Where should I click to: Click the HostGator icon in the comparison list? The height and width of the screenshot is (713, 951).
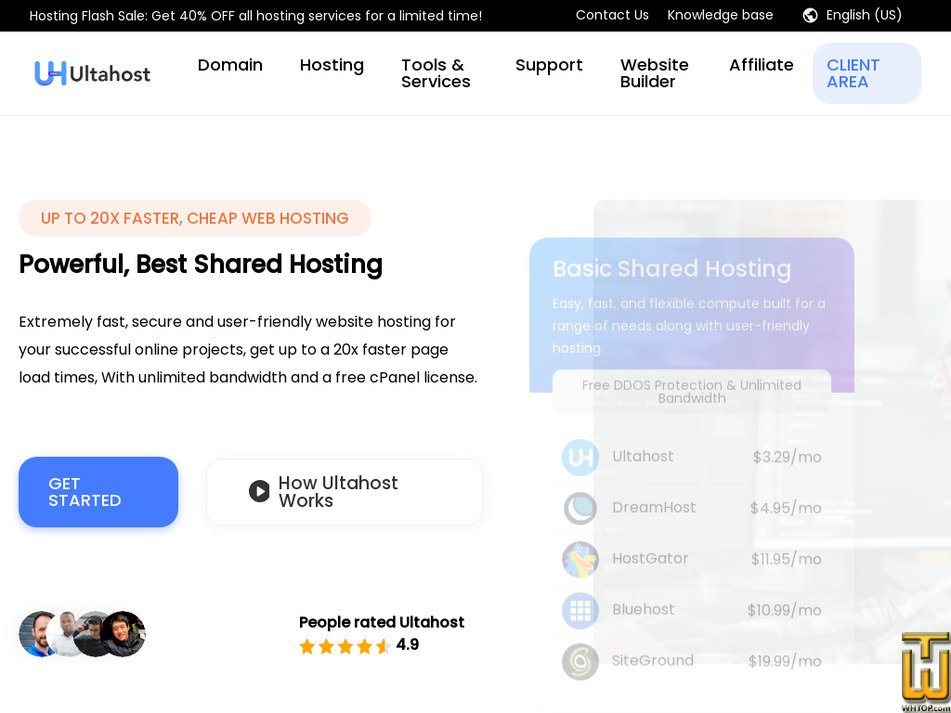tap(580, 559)
